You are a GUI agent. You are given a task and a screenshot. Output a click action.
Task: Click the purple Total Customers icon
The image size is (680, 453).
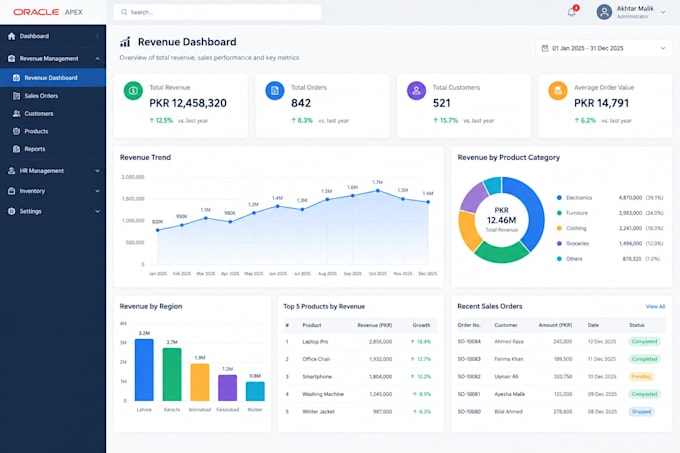pyautogui.click(x=416, y=91)
